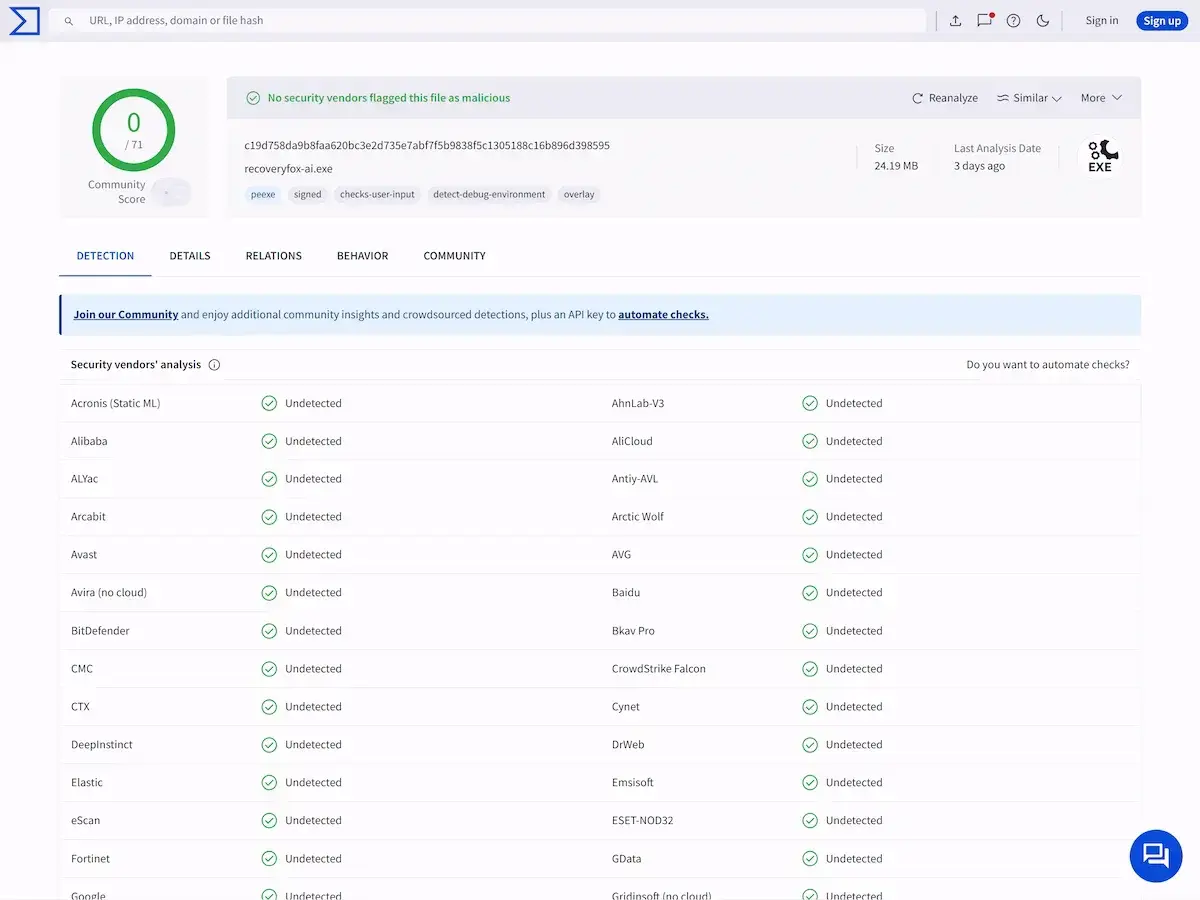
Task: Click the Sign up button
Action: (x=1162, y=21)
